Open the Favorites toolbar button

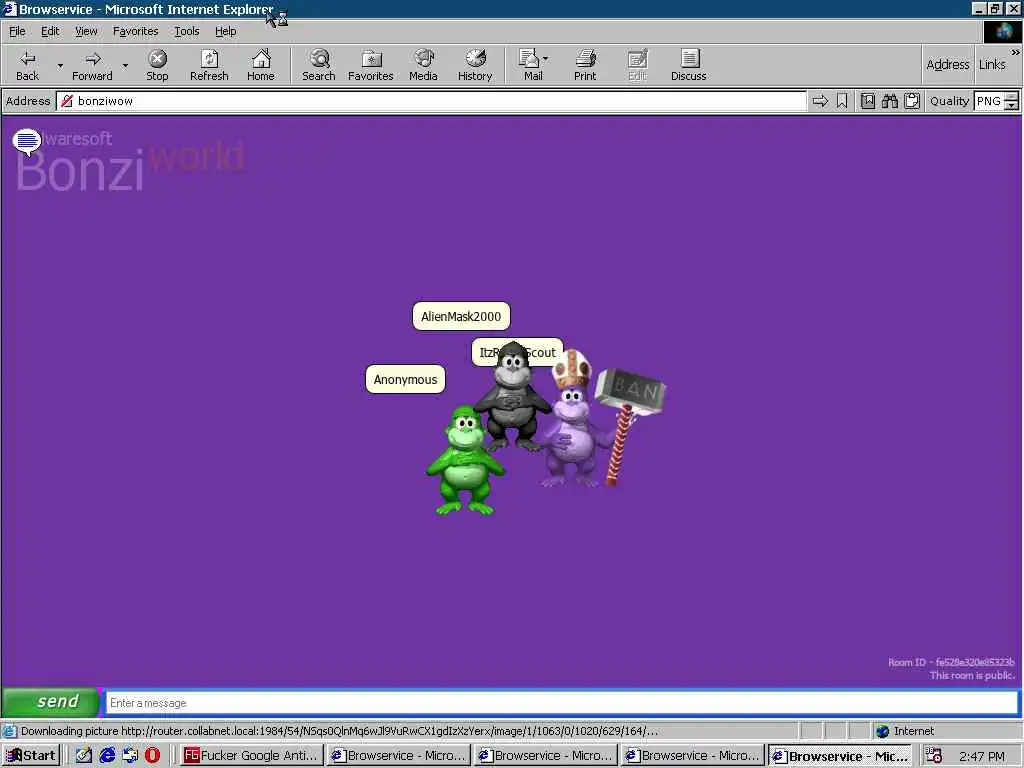coord(370,65)
